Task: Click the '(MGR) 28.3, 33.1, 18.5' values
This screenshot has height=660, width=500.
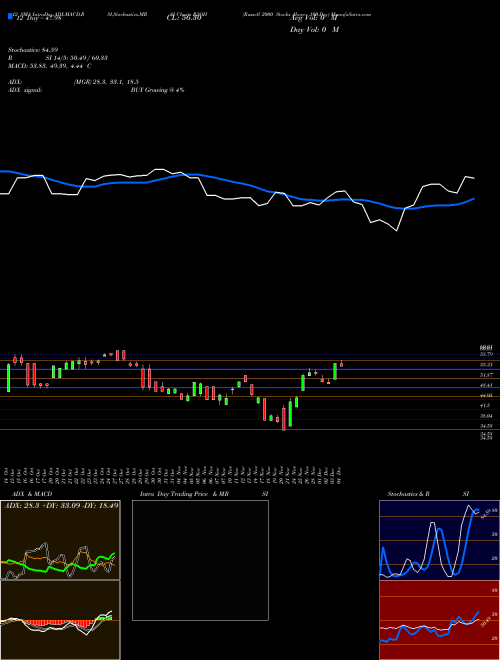Action: [106, 82]
